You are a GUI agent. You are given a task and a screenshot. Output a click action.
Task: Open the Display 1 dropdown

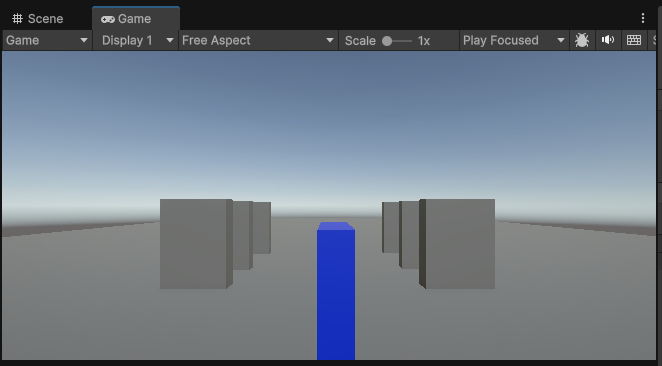(x=136, y=40)
